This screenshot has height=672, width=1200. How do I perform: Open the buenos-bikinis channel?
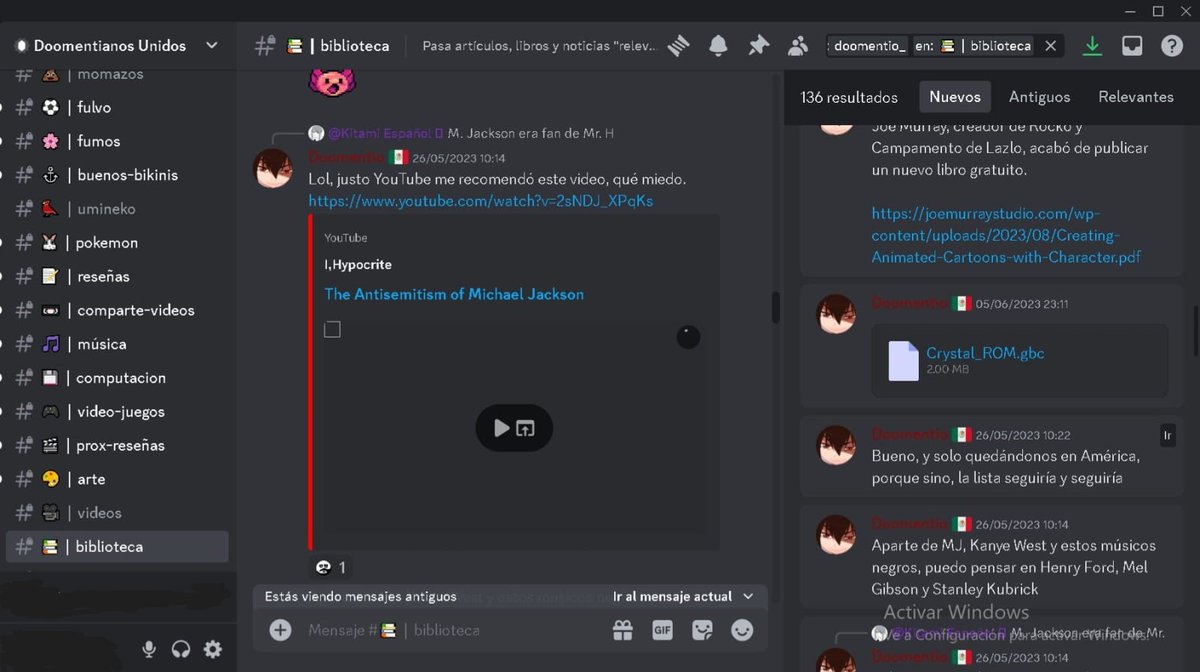pyautogui.click(x=115, y=175)
